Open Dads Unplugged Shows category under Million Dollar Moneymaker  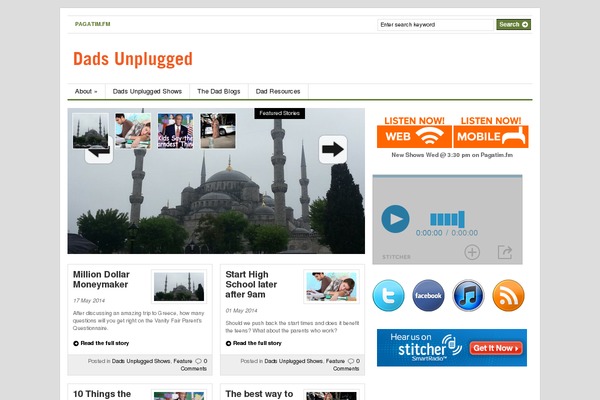[141, 361]
